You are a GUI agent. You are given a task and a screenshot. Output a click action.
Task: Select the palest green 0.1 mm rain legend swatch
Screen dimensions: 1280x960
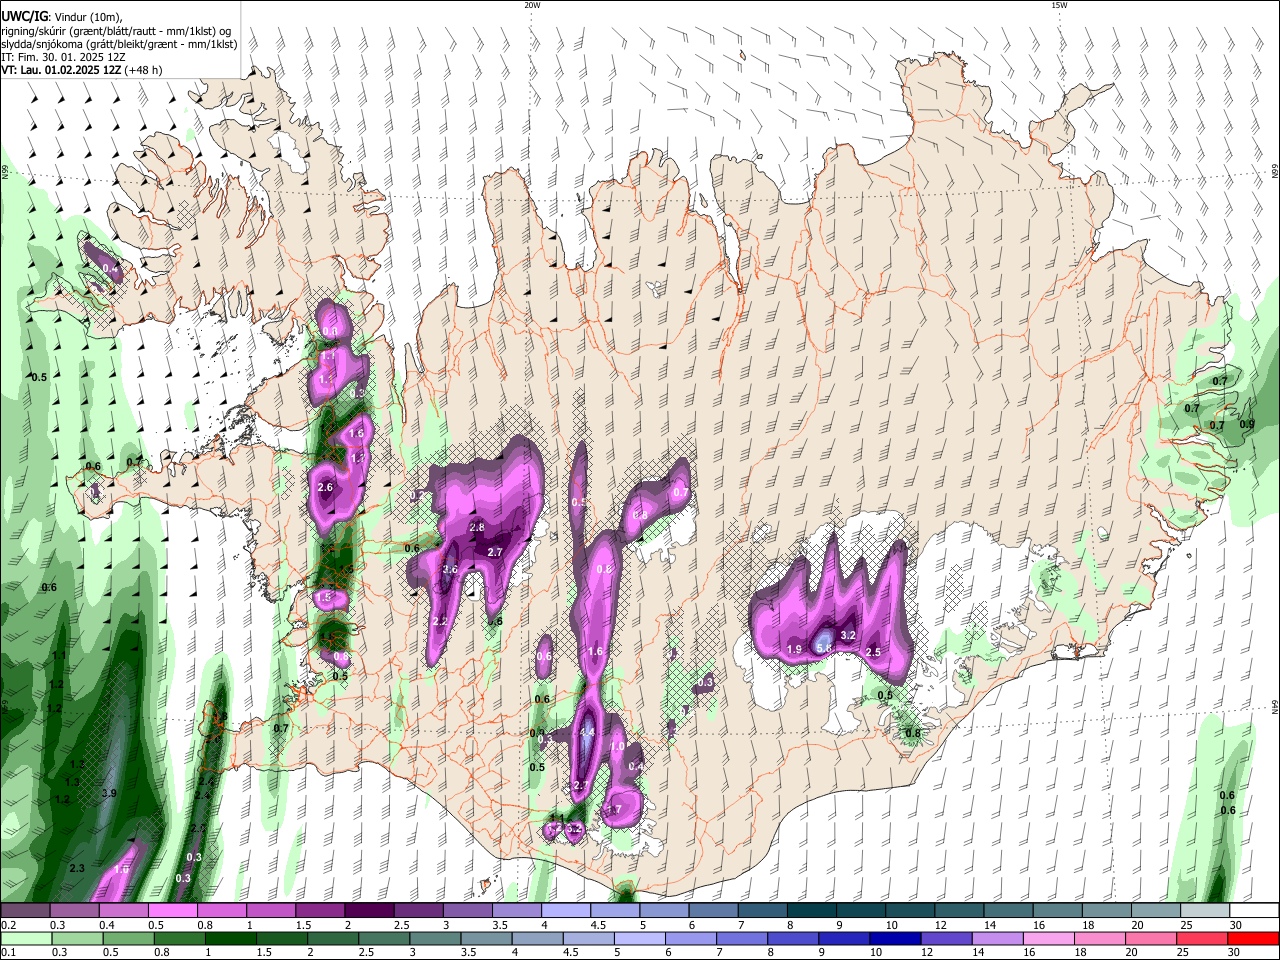25,938
